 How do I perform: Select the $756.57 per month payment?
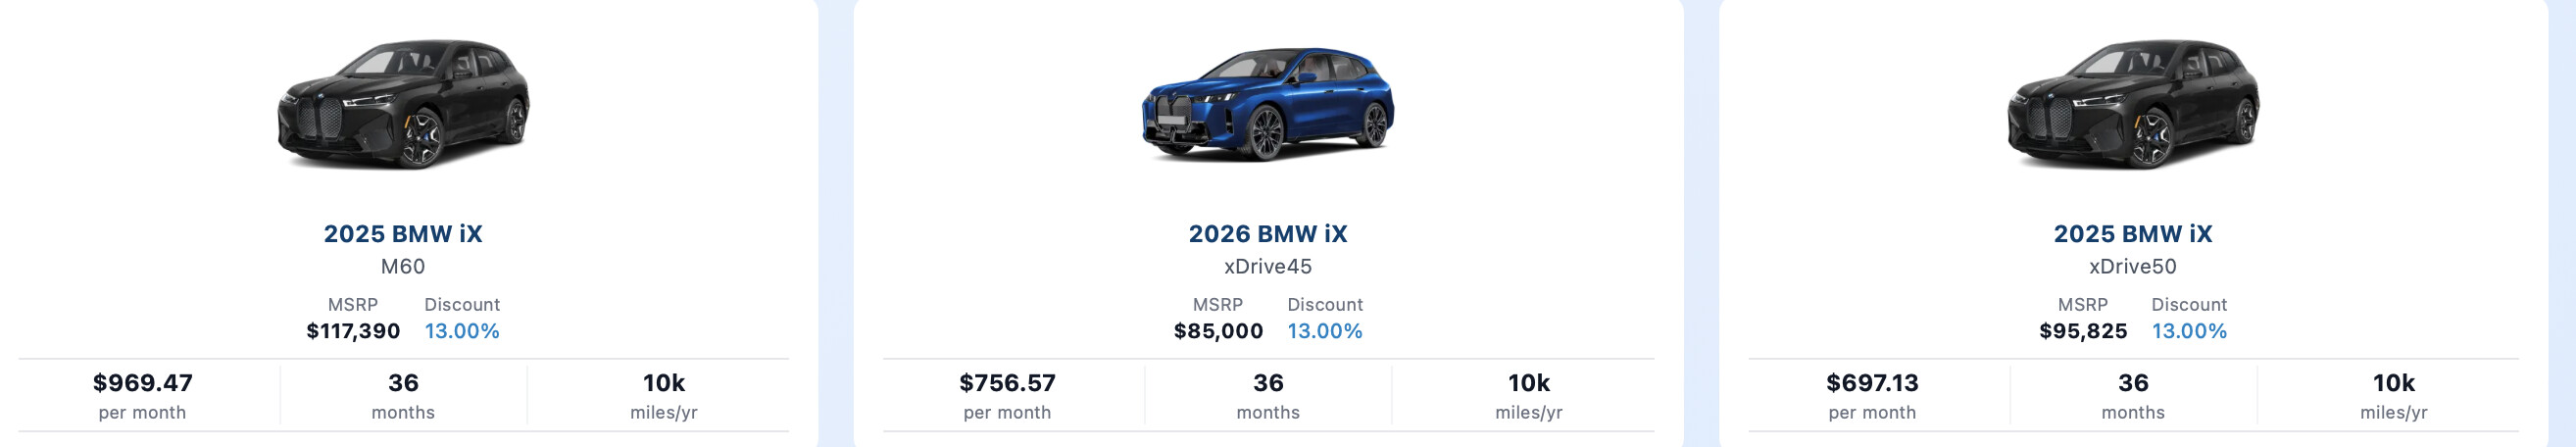pos(1007,384)
